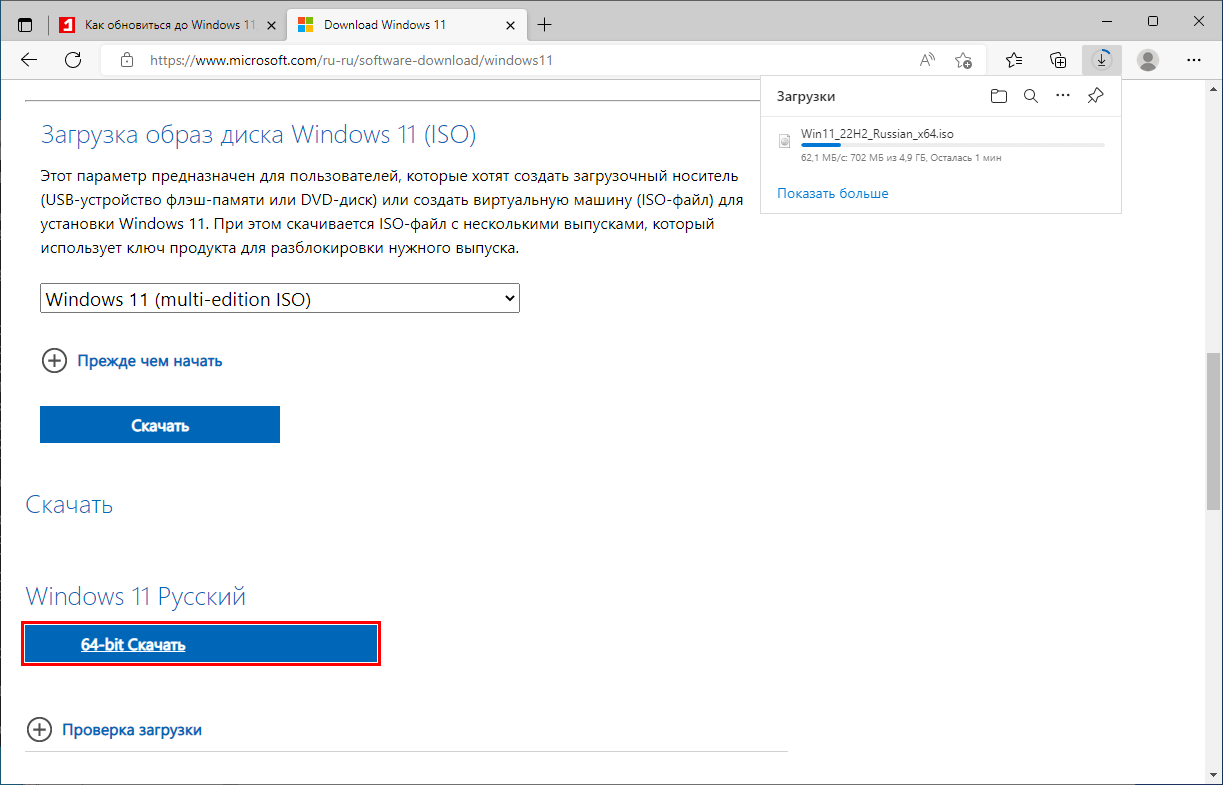Click the blue 'Скачать' button
This screenshot has width=1223, height=785.
[x=160, y=425]
